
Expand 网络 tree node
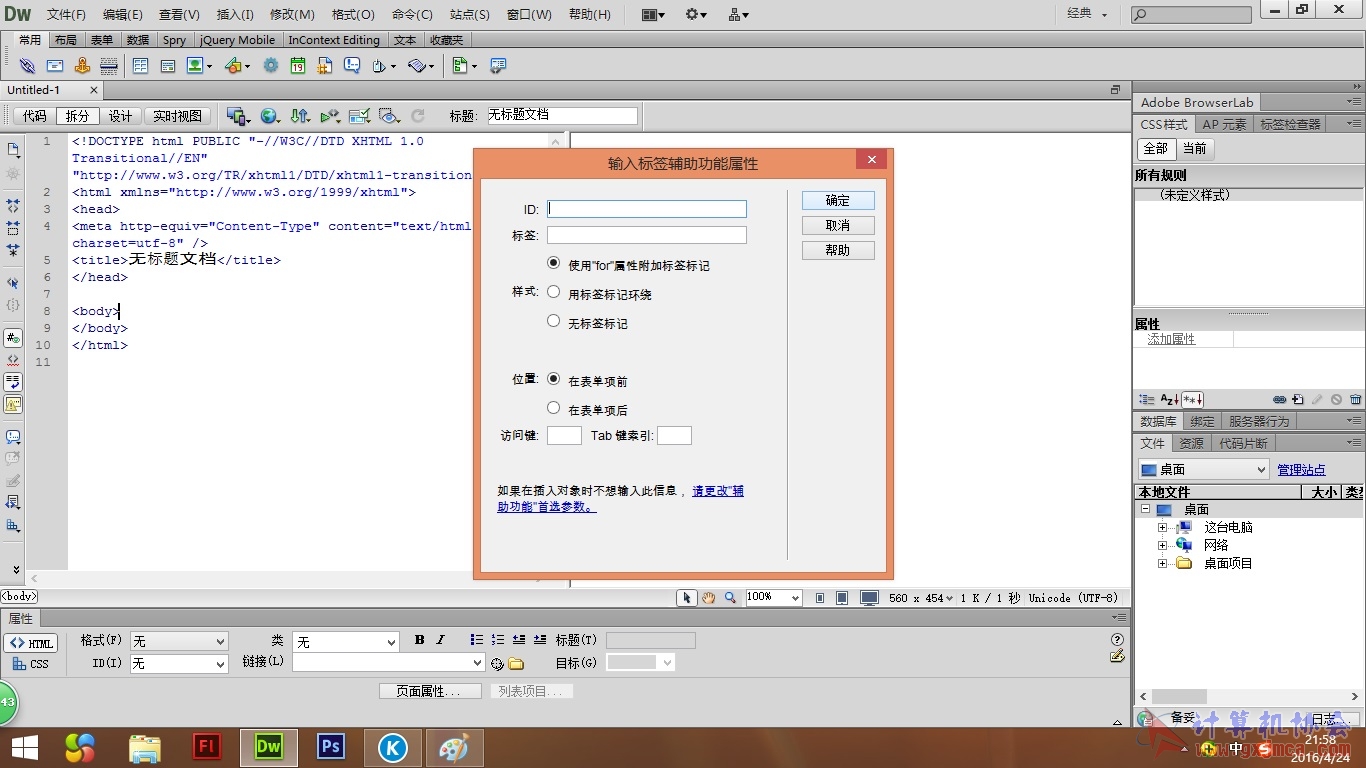coord(1162,545)
